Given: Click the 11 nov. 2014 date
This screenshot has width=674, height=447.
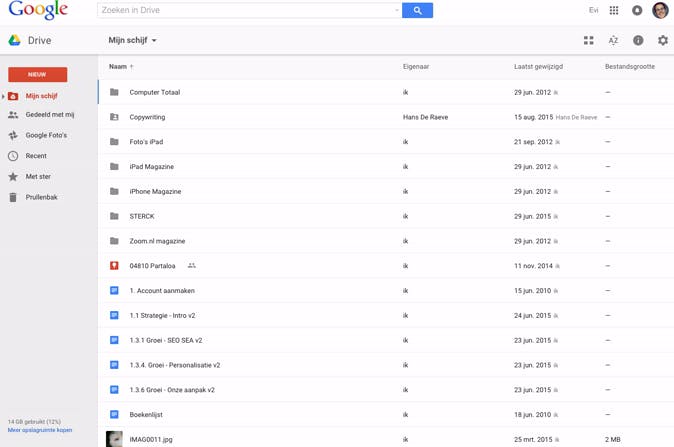Looking at the screenshot, I should tap(533, 266).
